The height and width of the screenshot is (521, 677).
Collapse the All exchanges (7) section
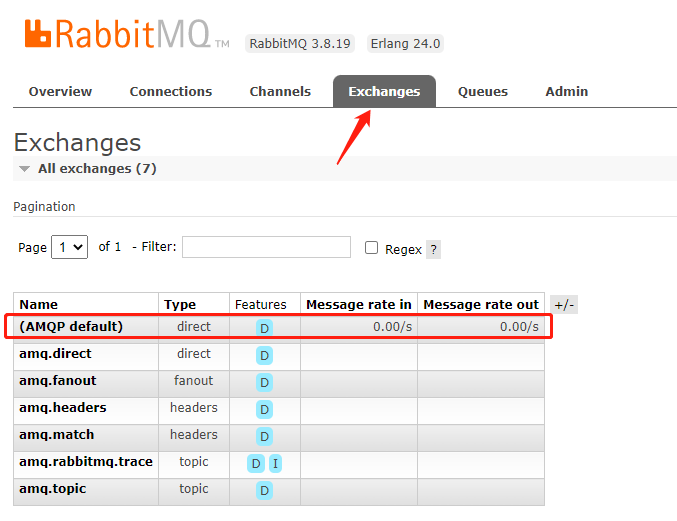tap(97, 168)
